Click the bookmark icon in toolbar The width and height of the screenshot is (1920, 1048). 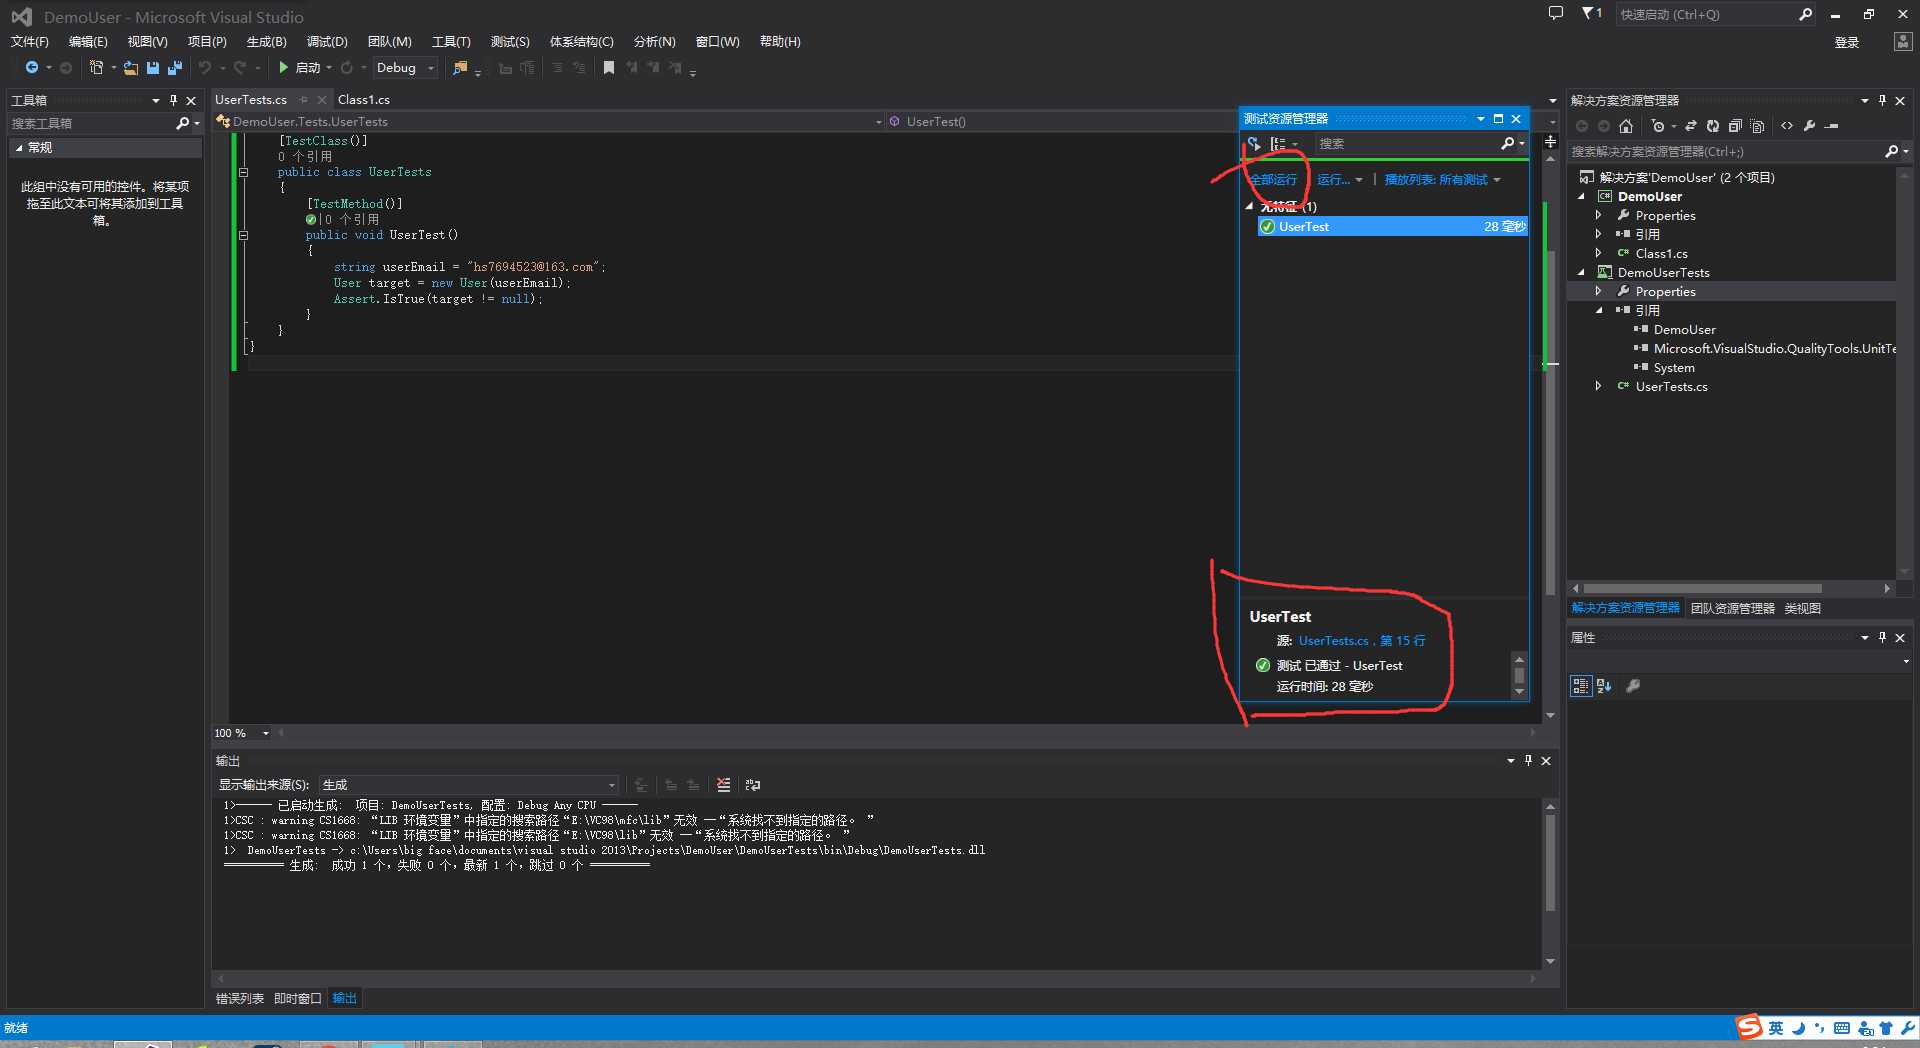click(608, 68)
